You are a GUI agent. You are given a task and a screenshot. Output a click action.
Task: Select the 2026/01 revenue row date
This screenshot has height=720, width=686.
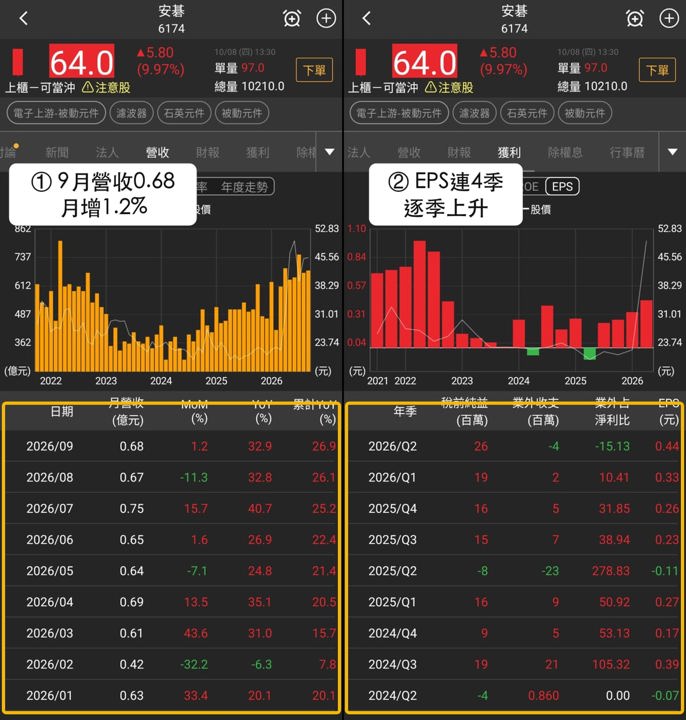click(x=50, y=696)
